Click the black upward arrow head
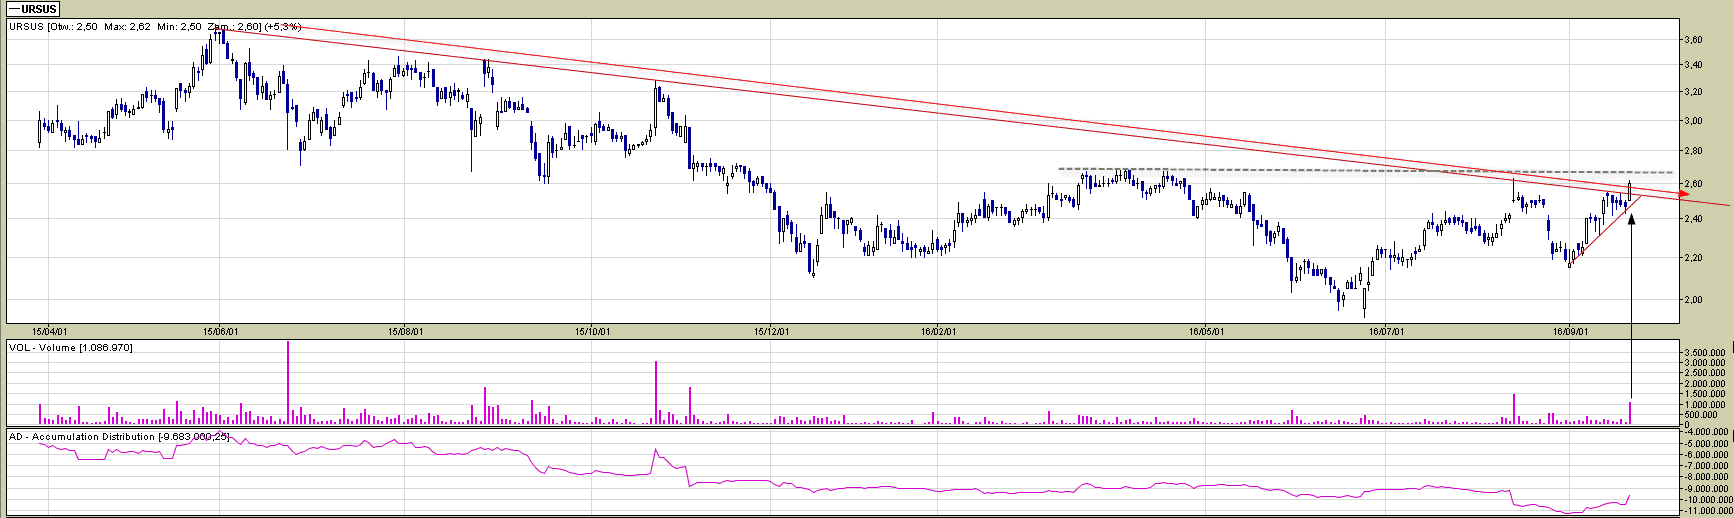The height and width of the screenshot is (518, 1734). click(1631, 217)
